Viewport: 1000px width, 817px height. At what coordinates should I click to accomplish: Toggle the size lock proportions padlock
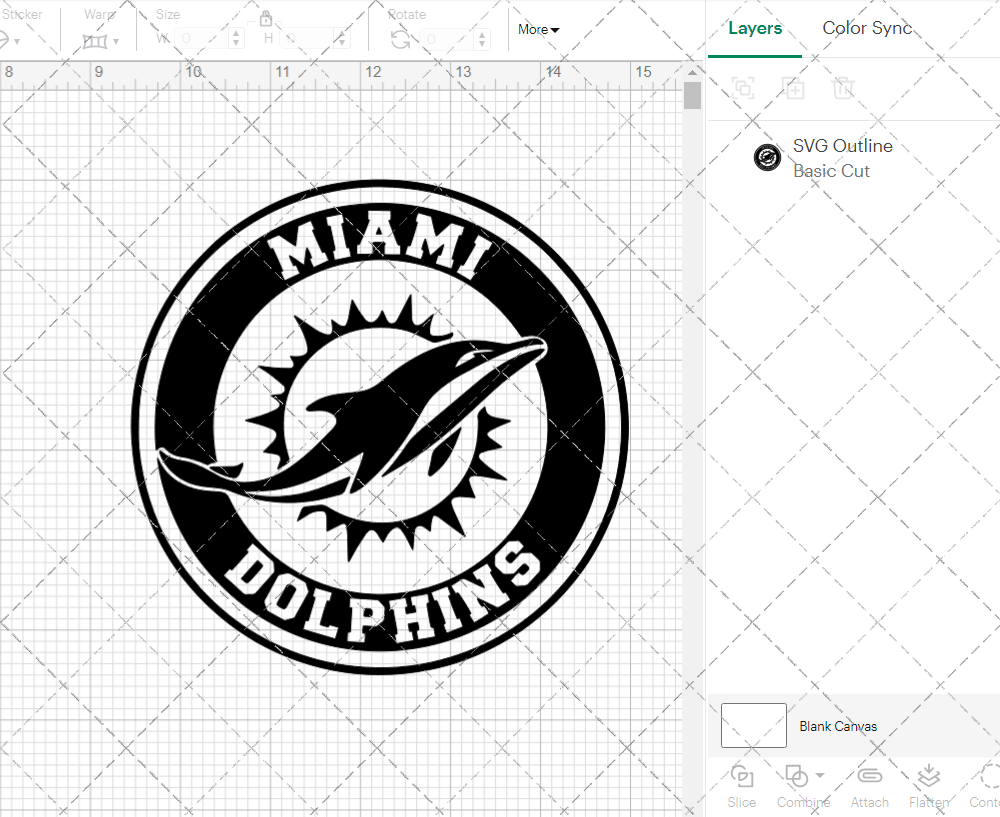pyautogui.click(x=266, y=19)
